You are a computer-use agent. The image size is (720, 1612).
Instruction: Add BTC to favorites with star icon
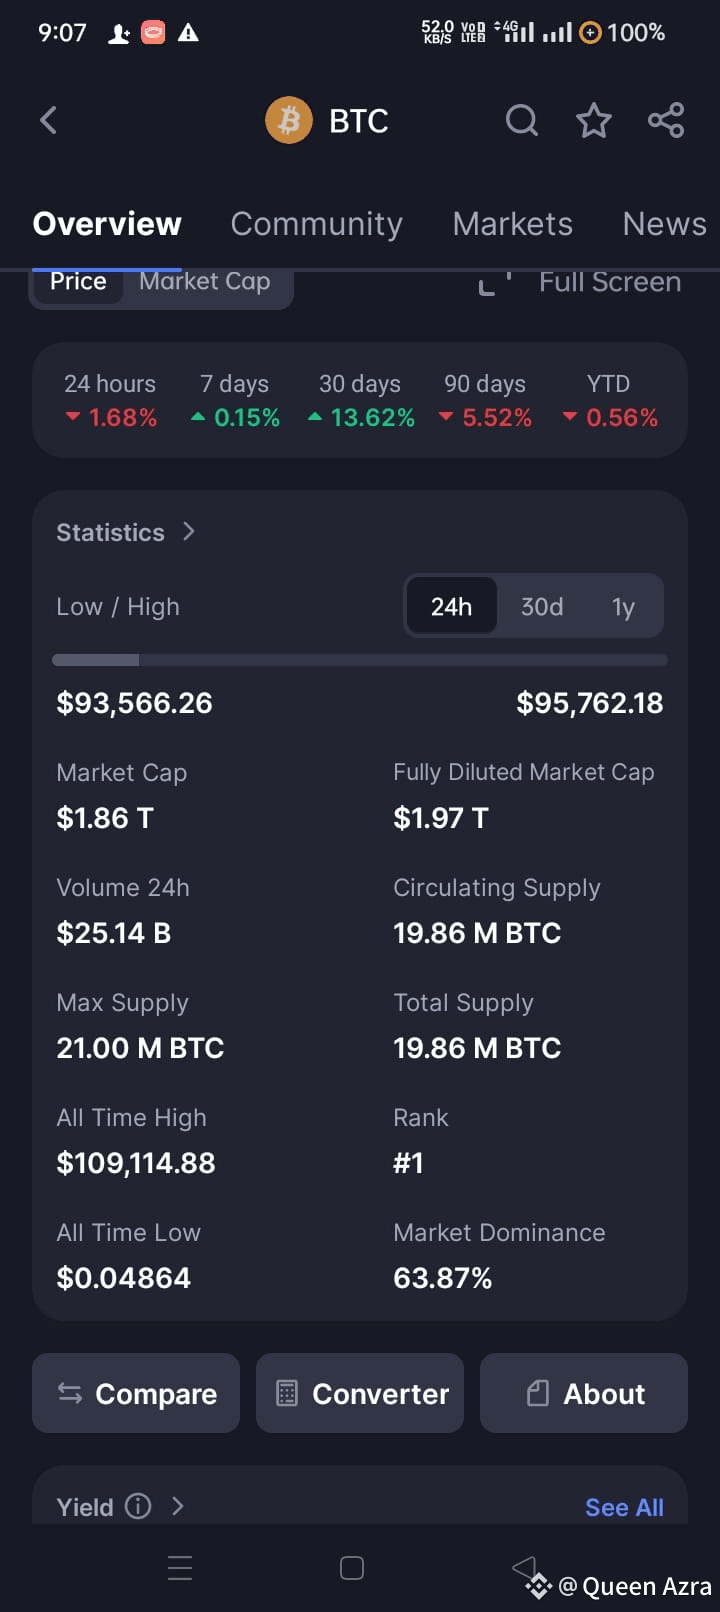594,121
